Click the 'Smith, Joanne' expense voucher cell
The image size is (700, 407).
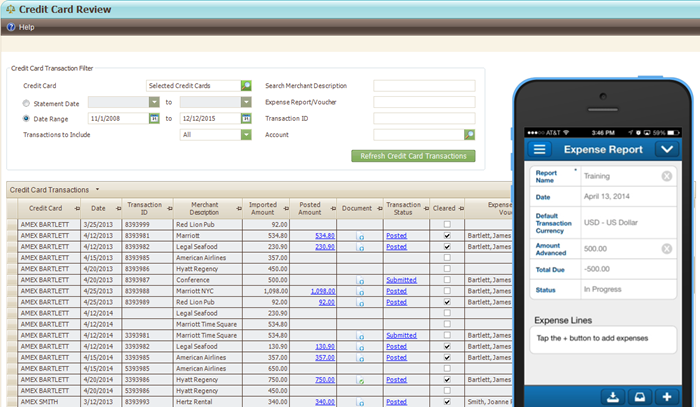[489, 402]
